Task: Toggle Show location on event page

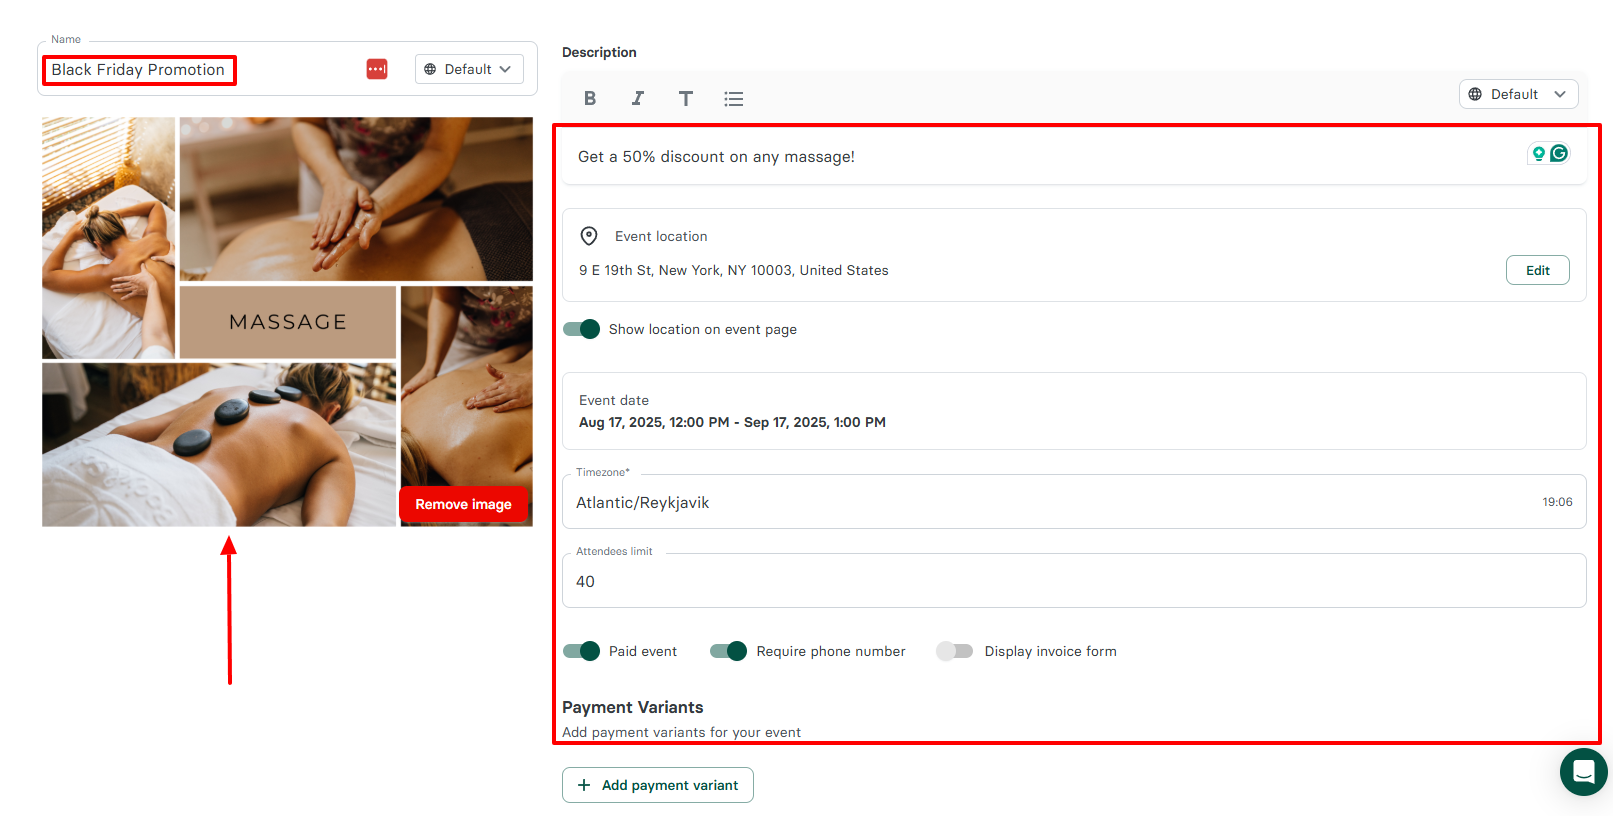Action: [x=581, y=329]
